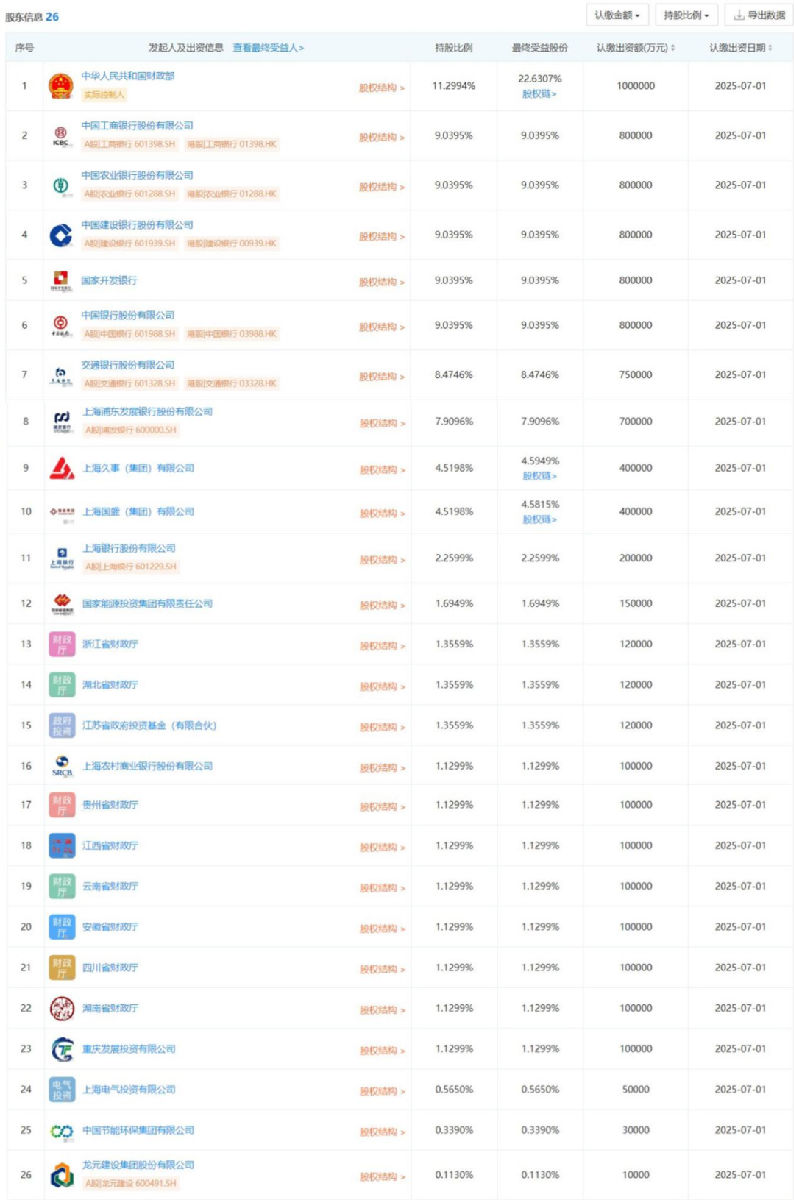Click the 中华人民共和国财政部 national emblem logo
Image resolution: width=794 pixels, height=1200 pixels.
coord(62,86)
